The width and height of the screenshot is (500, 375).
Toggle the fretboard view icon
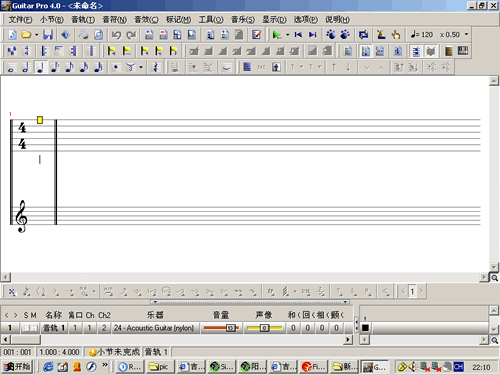448,51
